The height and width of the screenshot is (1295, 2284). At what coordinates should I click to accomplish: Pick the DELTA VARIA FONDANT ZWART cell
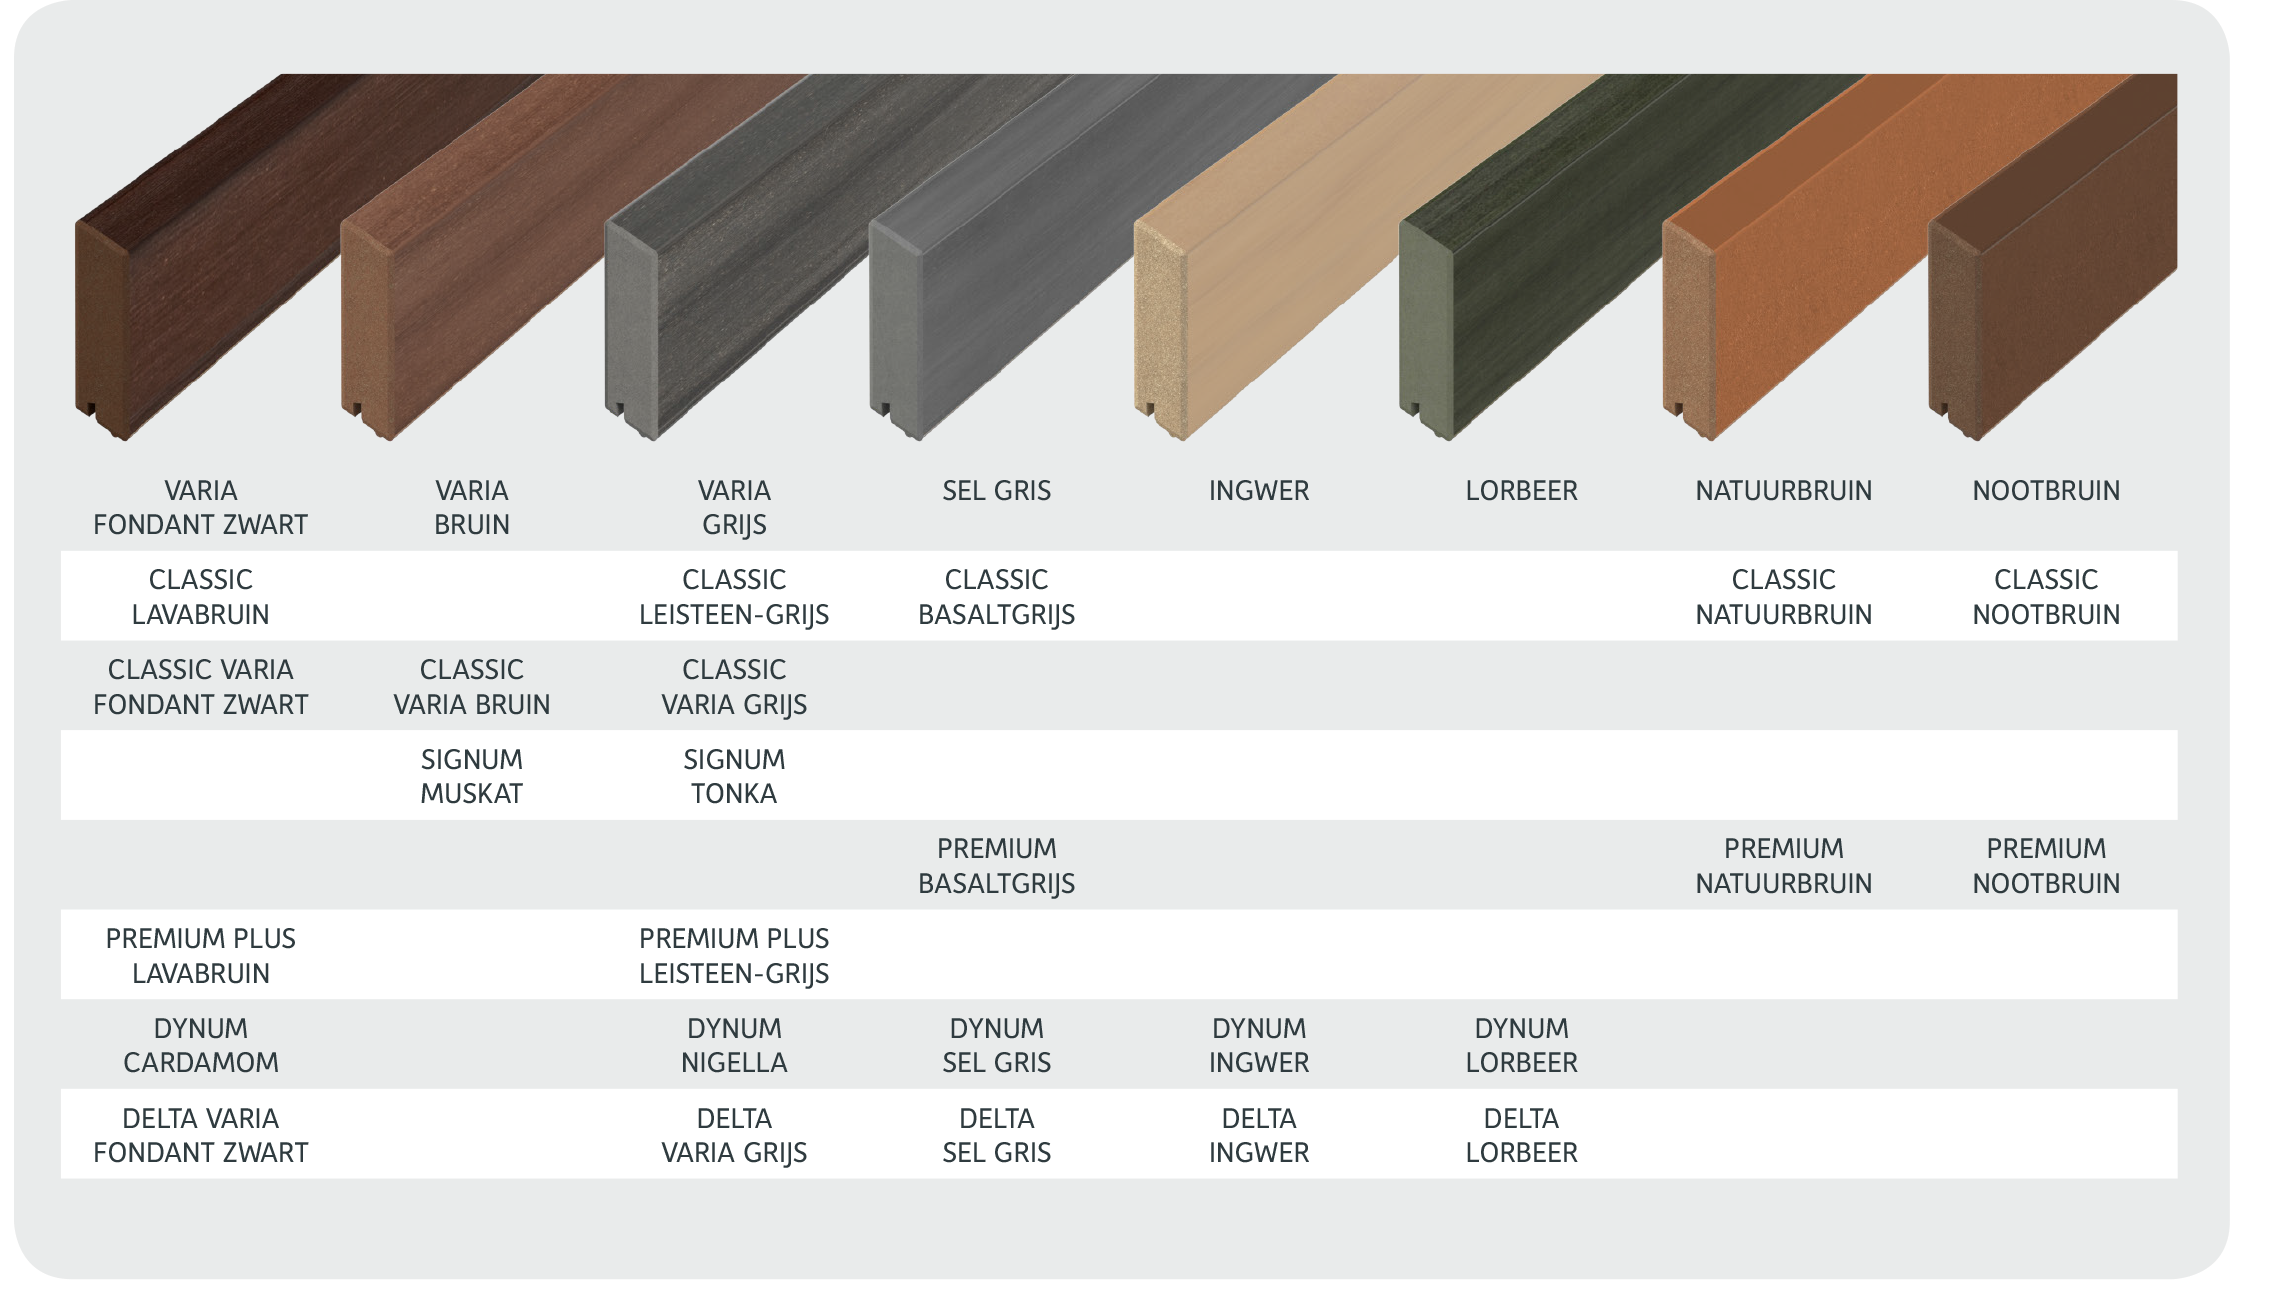tap(200, 1135)
